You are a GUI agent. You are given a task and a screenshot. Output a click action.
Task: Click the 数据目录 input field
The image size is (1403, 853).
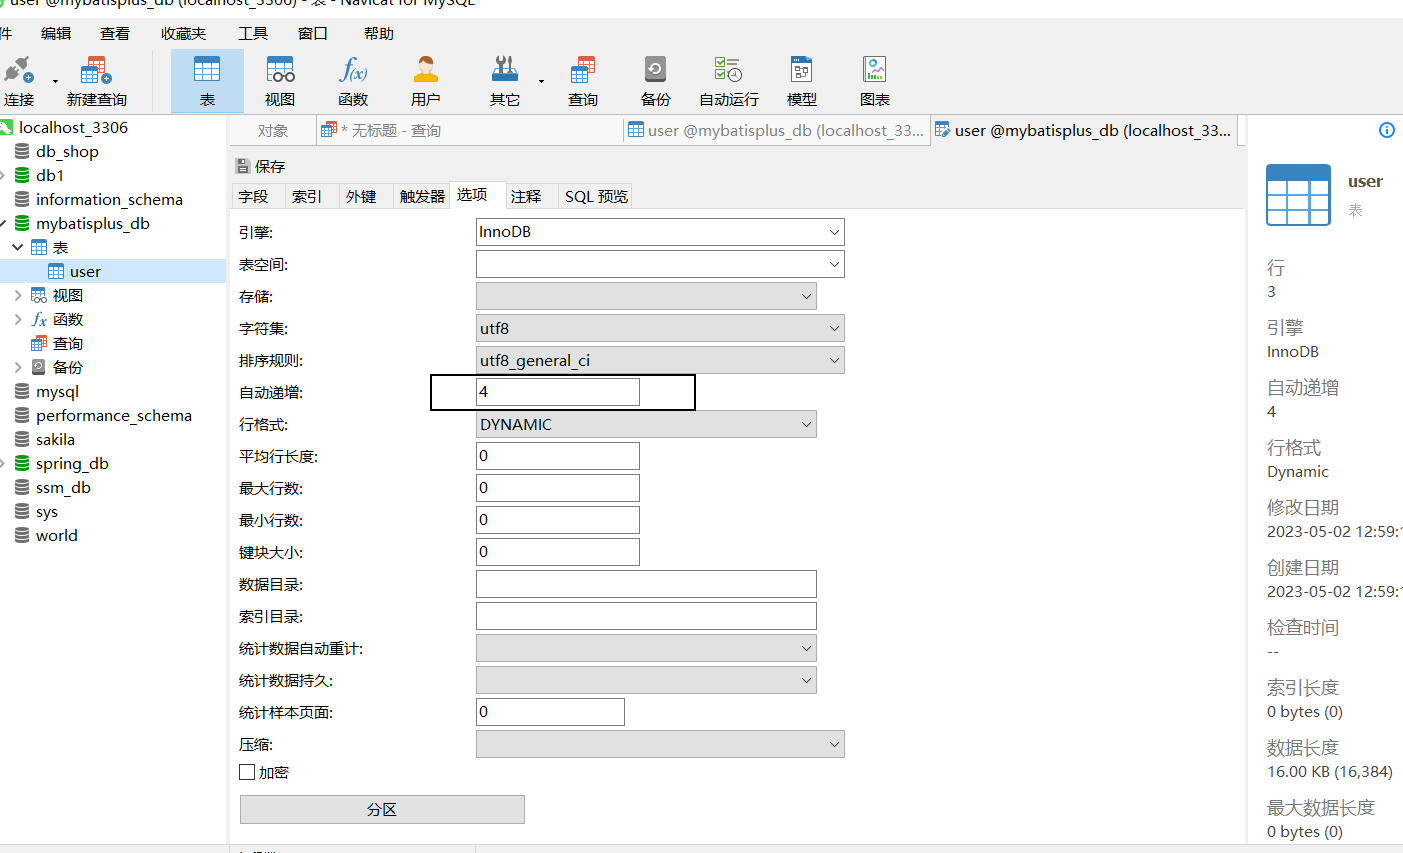click(646, 584)
